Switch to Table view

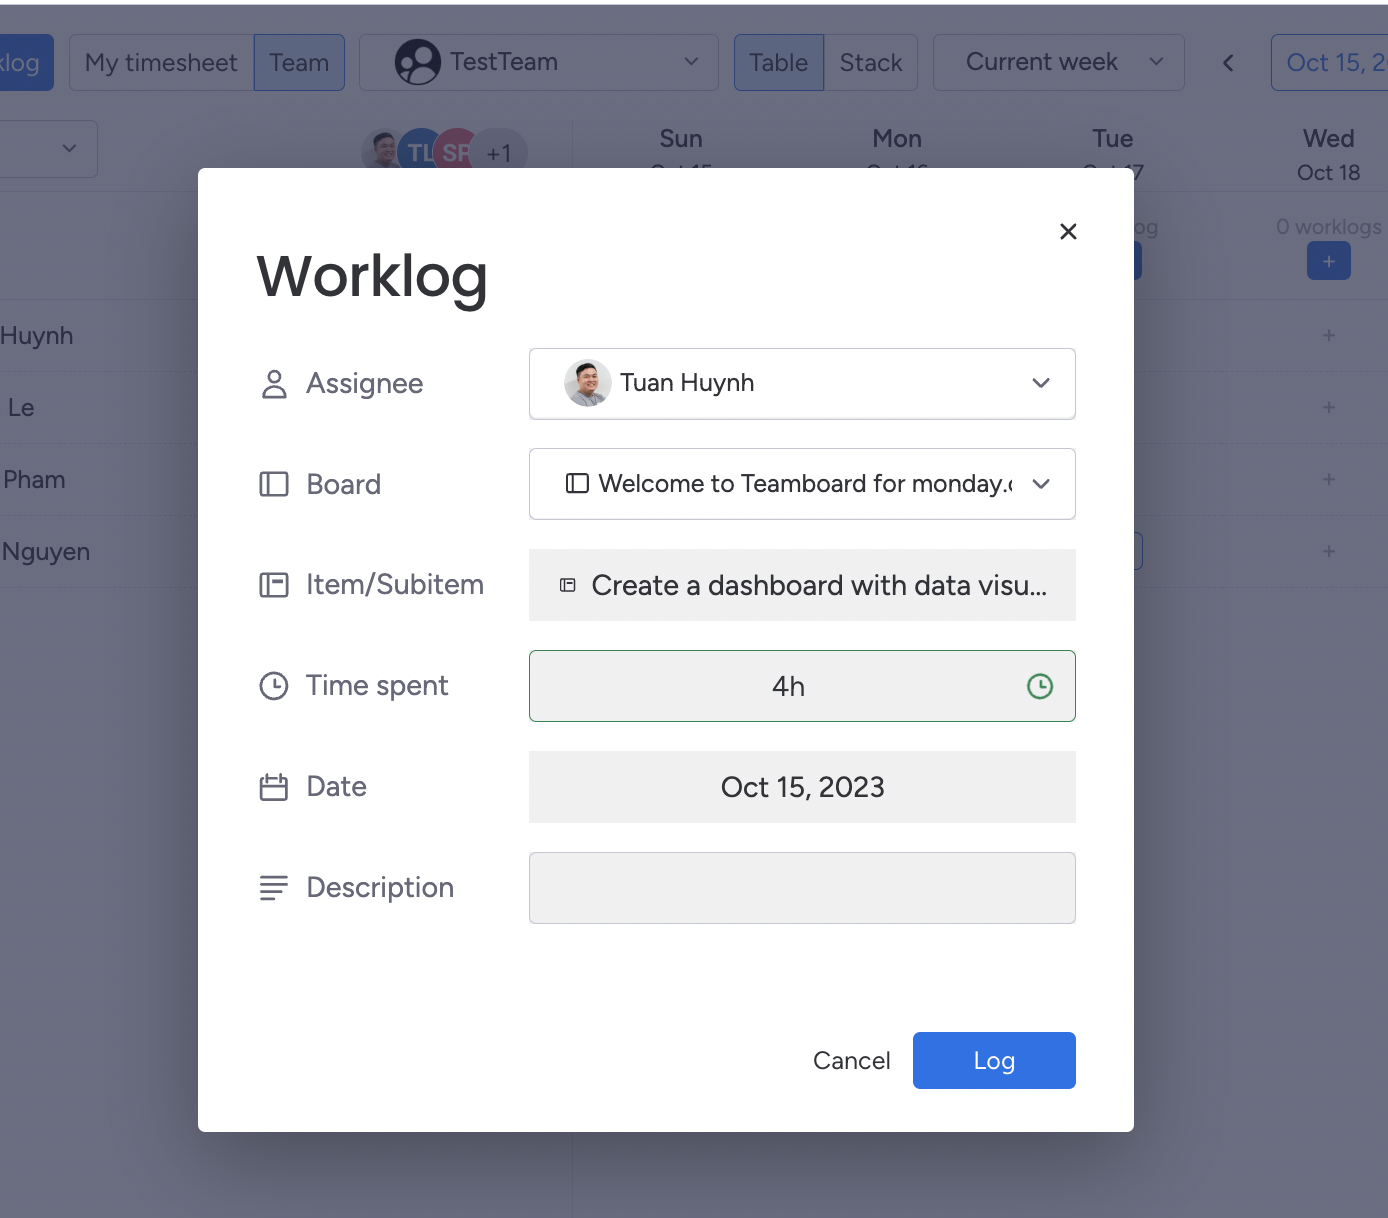(778, 63)
